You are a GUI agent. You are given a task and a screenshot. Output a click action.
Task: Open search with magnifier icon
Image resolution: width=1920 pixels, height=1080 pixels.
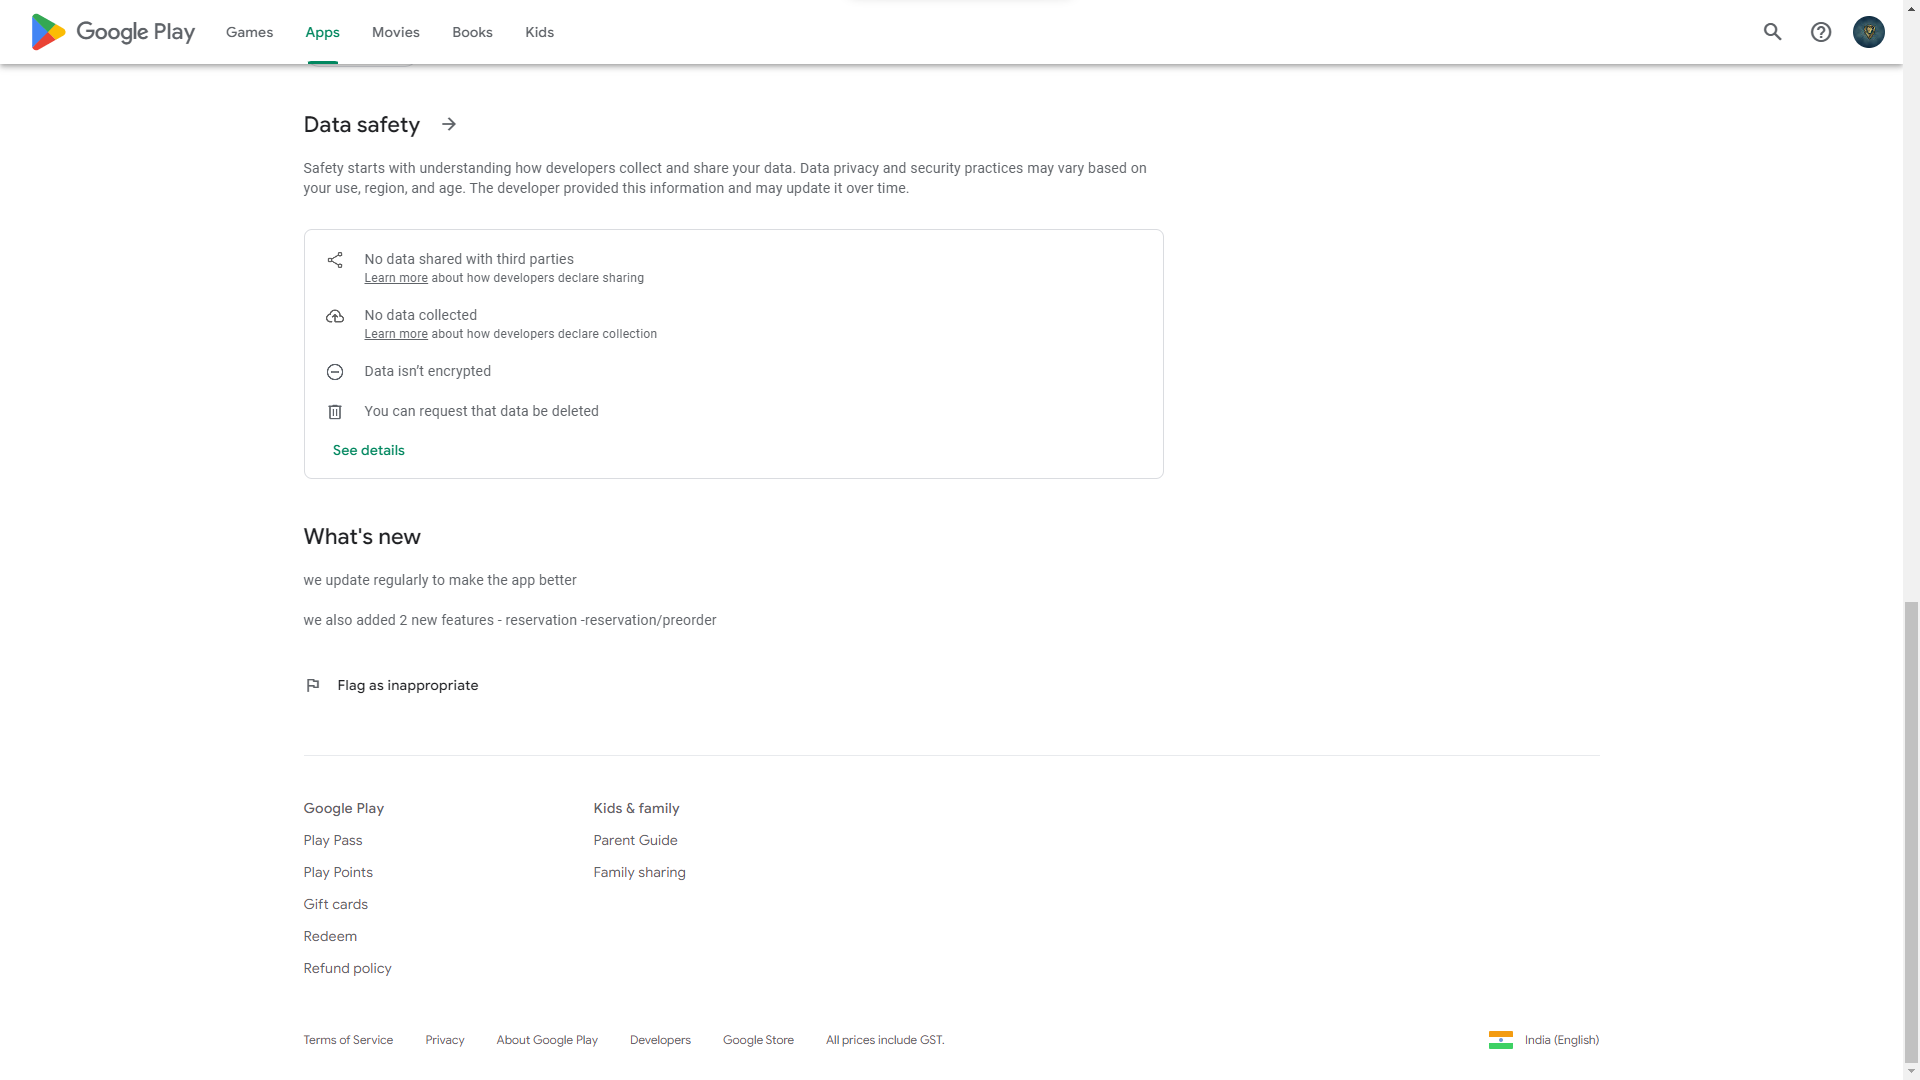(x=1772, y=32)
